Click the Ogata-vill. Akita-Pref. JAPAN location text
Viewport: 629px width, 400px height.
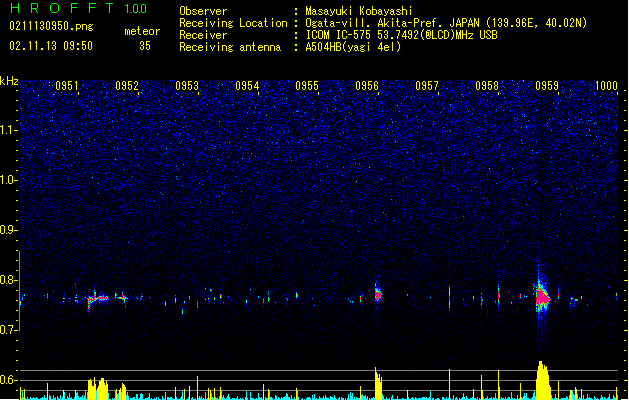(446, 23)
